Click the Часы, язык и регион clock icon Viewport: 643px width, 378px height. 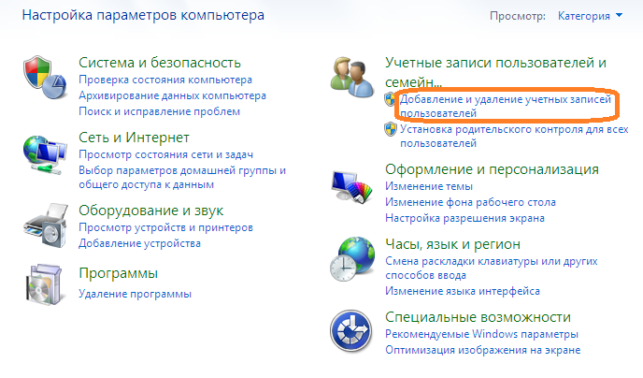(x=352, y=259)
